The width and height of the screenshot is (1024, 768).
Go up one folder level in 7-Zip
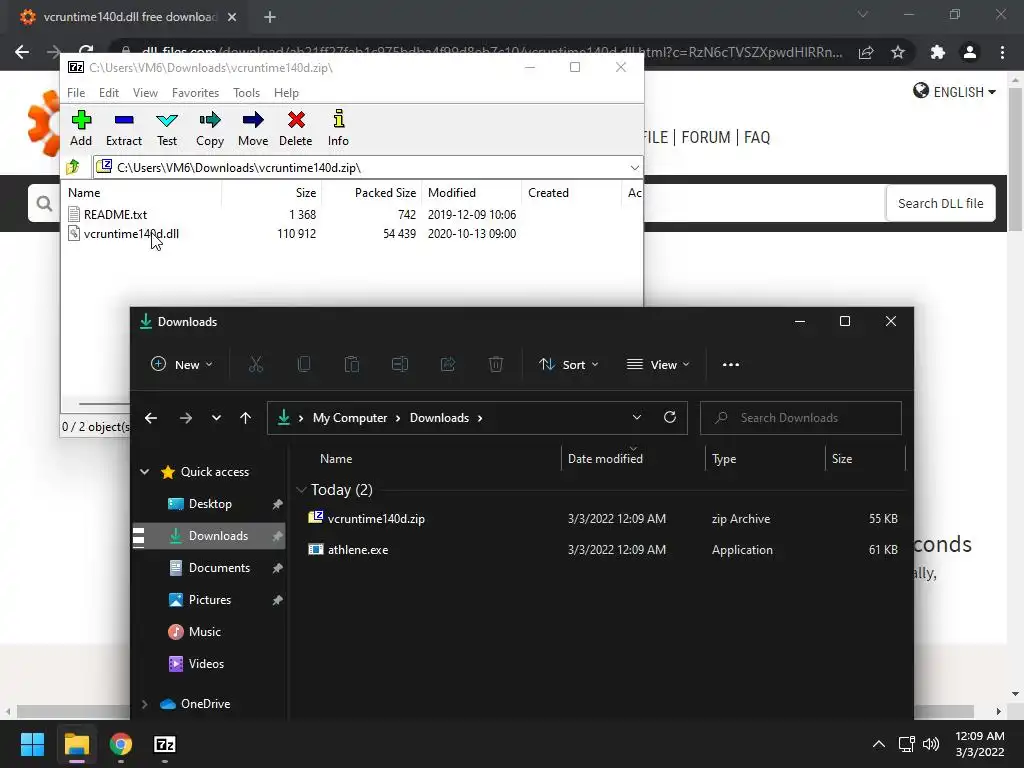click(x=73, y=167)
